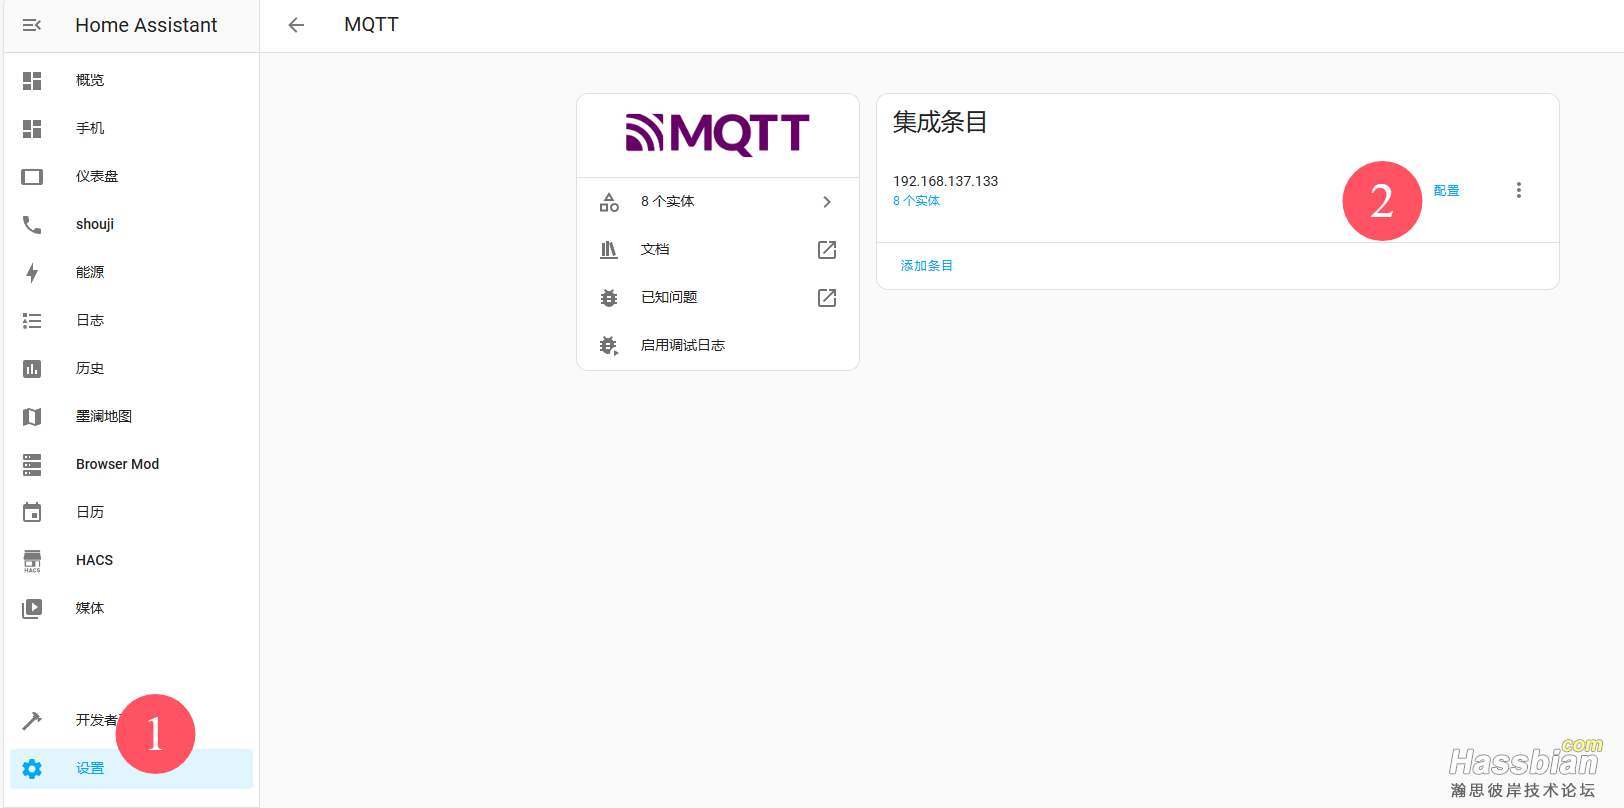The image size is (1624, 808).
Task: Click the Home Assistant title
Action: pyautogui.click(x=146, y=25)
